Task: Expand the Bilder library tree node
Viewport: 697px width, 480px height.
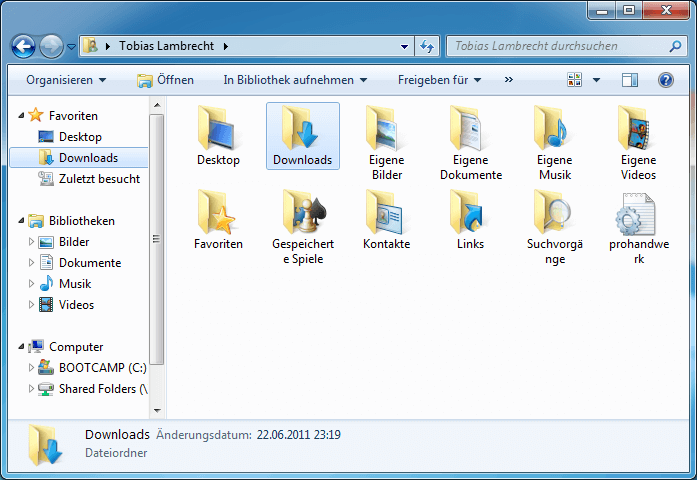Action: coord(31,242)
